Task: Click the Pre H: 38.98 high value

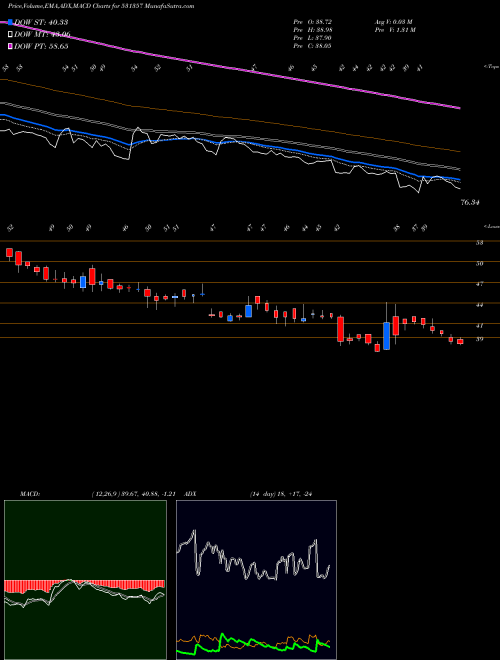Action: (x=313, y=30)
